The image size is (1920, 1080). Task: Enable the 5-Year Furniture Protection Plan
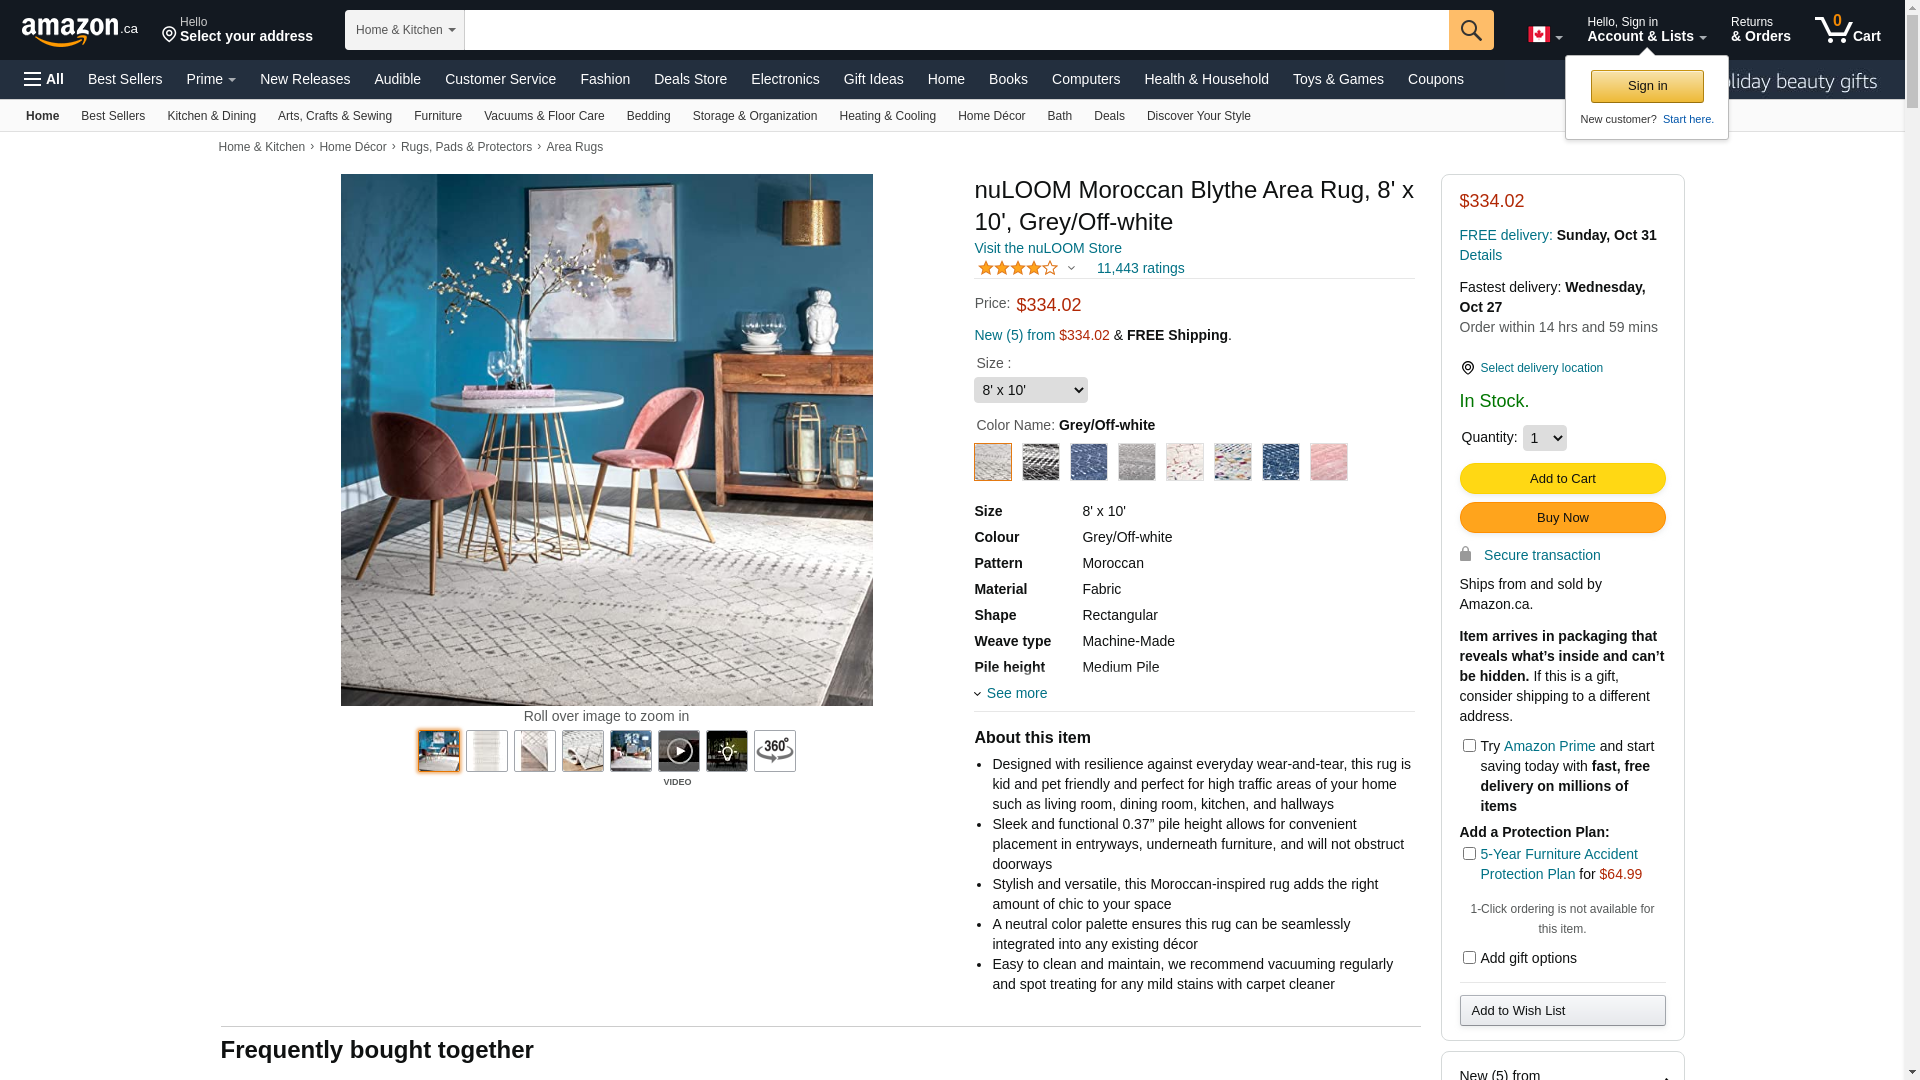[x=1469, y=854]
